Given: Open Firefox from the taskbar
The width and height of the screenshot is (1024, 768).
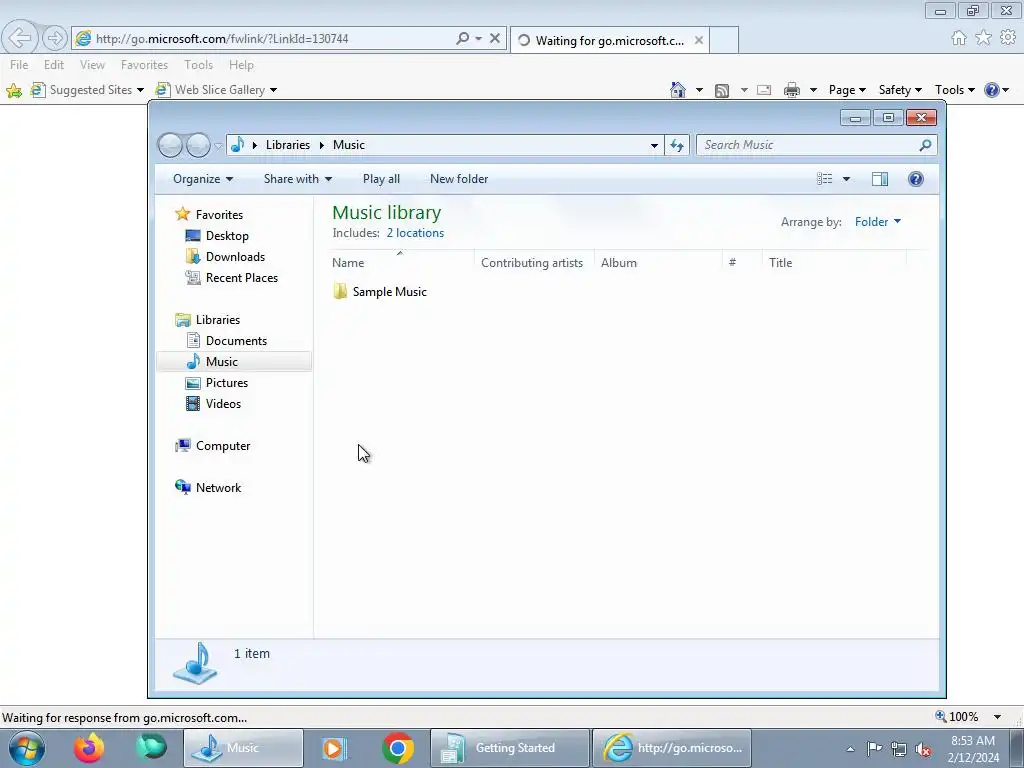Looking at the screenshot, I should tap(89, 748).
